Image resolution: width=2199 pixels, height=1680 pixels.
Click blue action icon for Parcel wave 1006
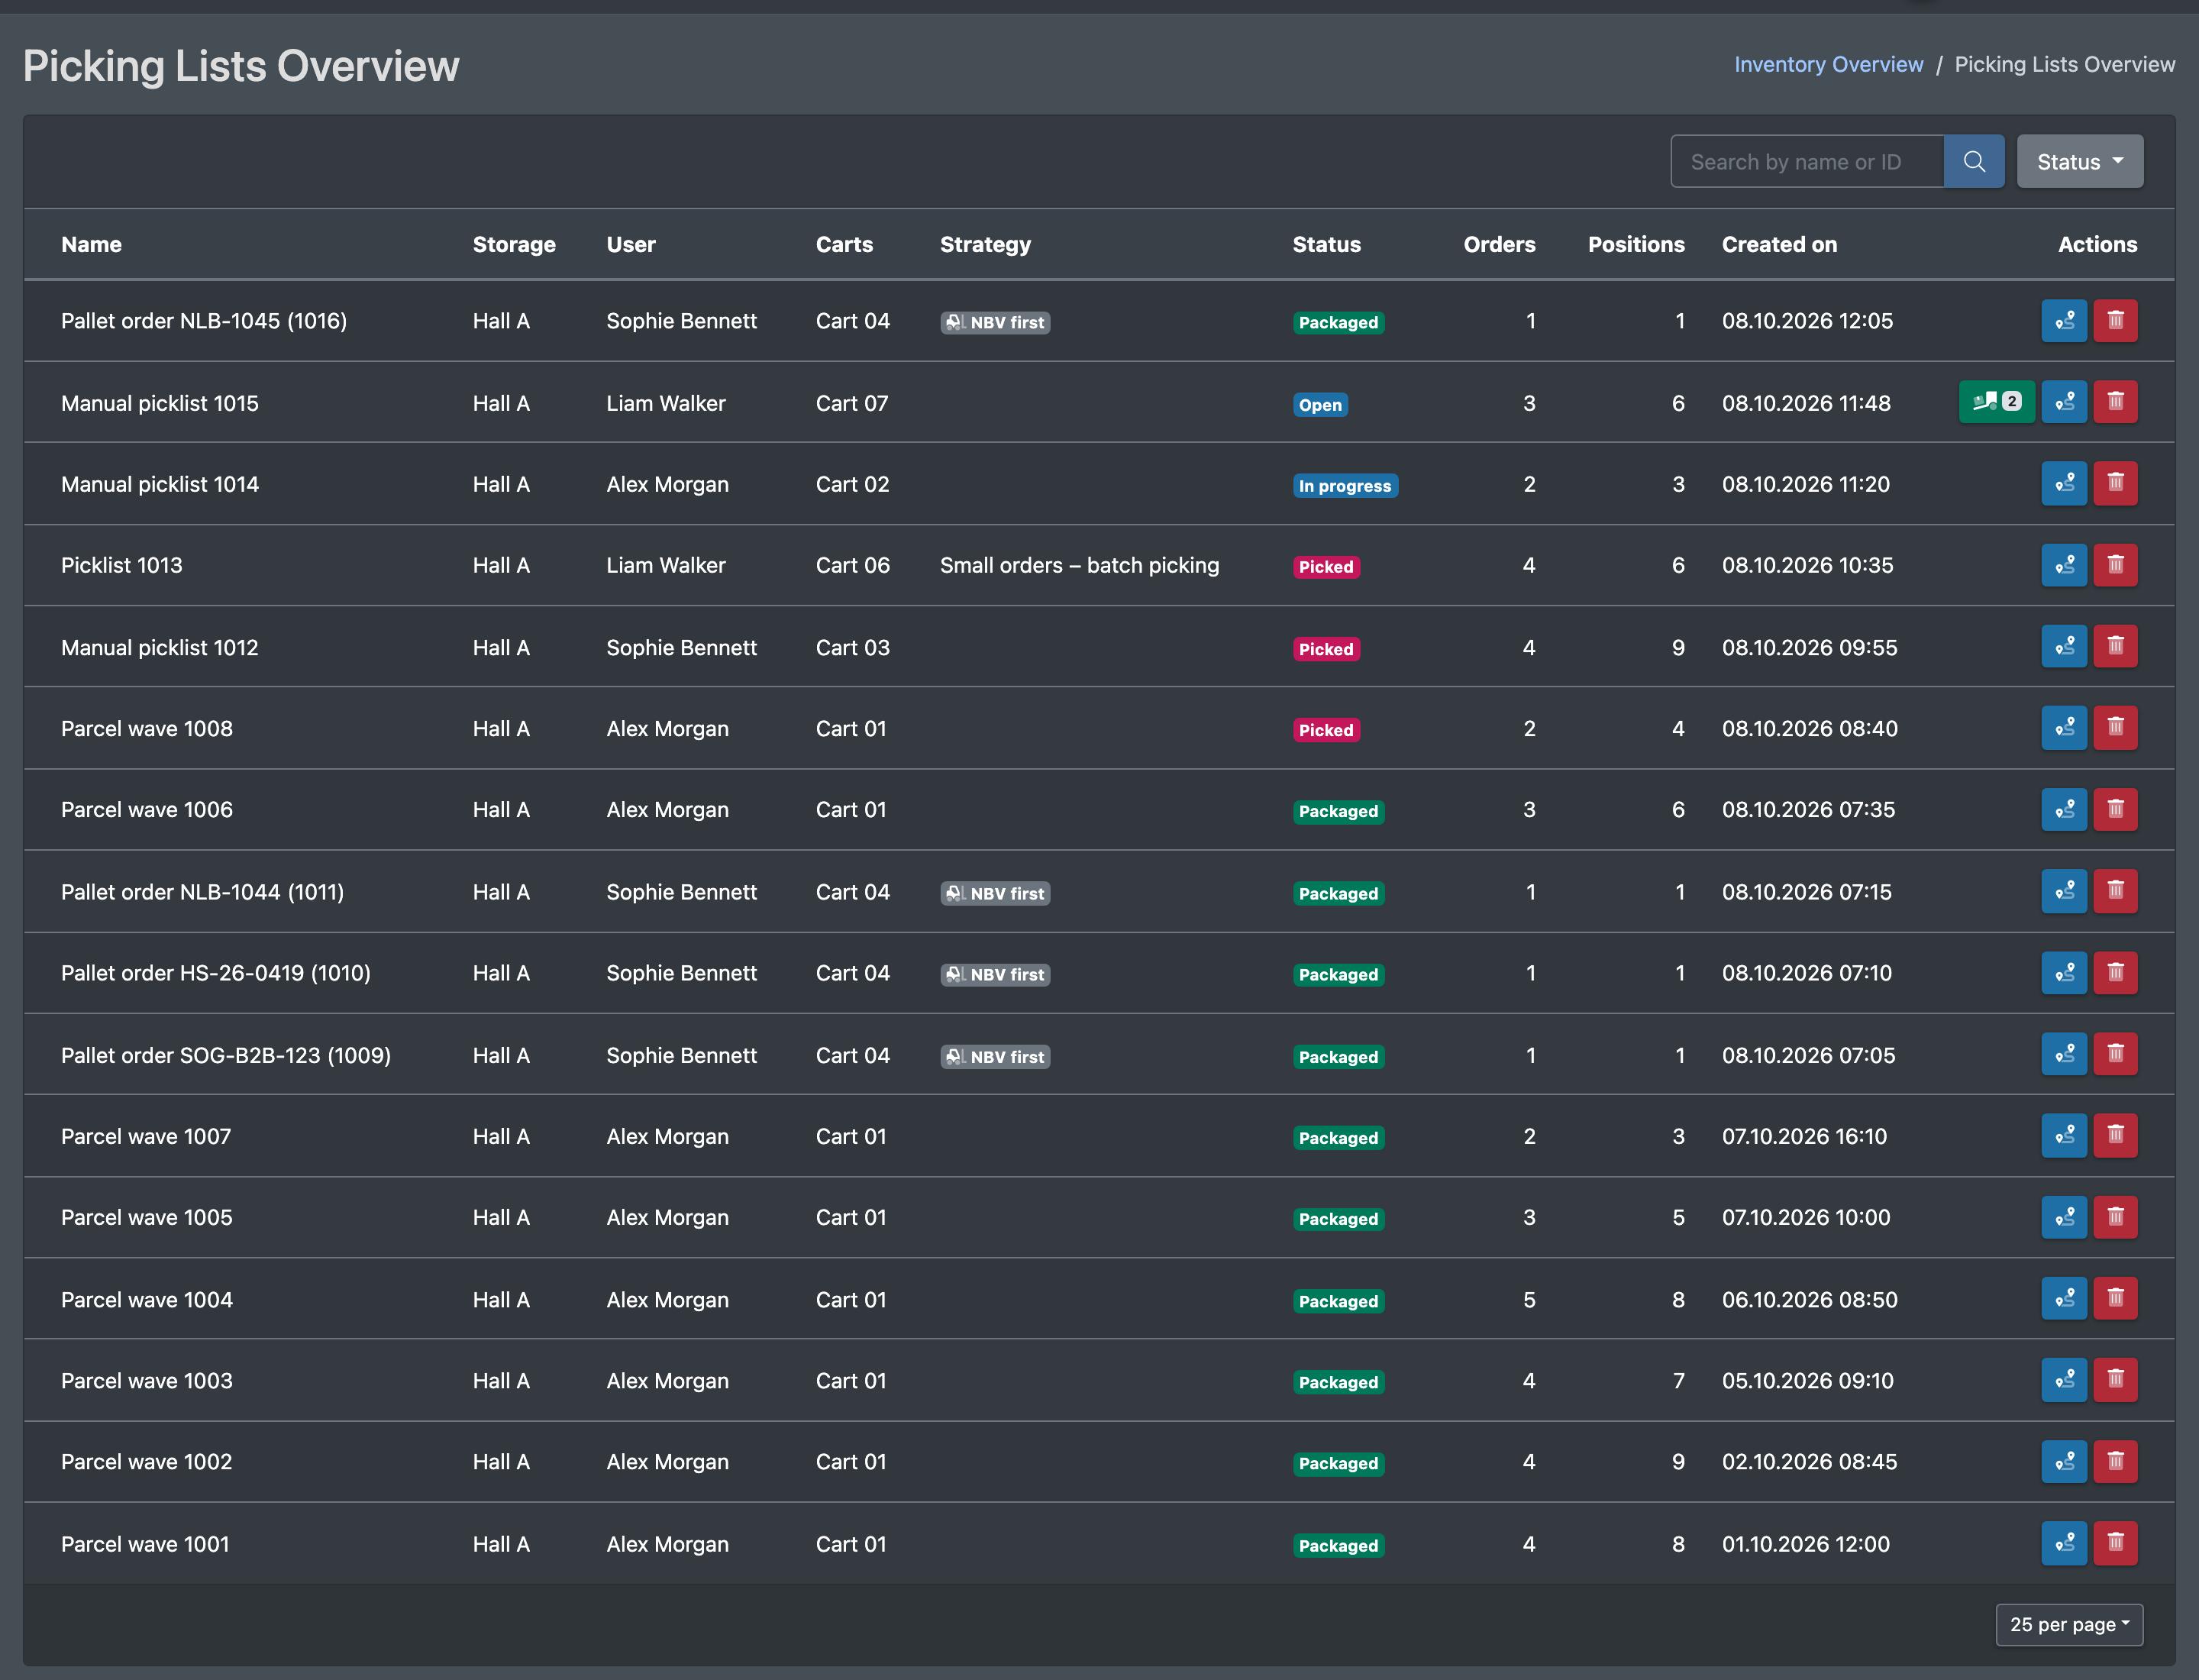pos(2064,810)
